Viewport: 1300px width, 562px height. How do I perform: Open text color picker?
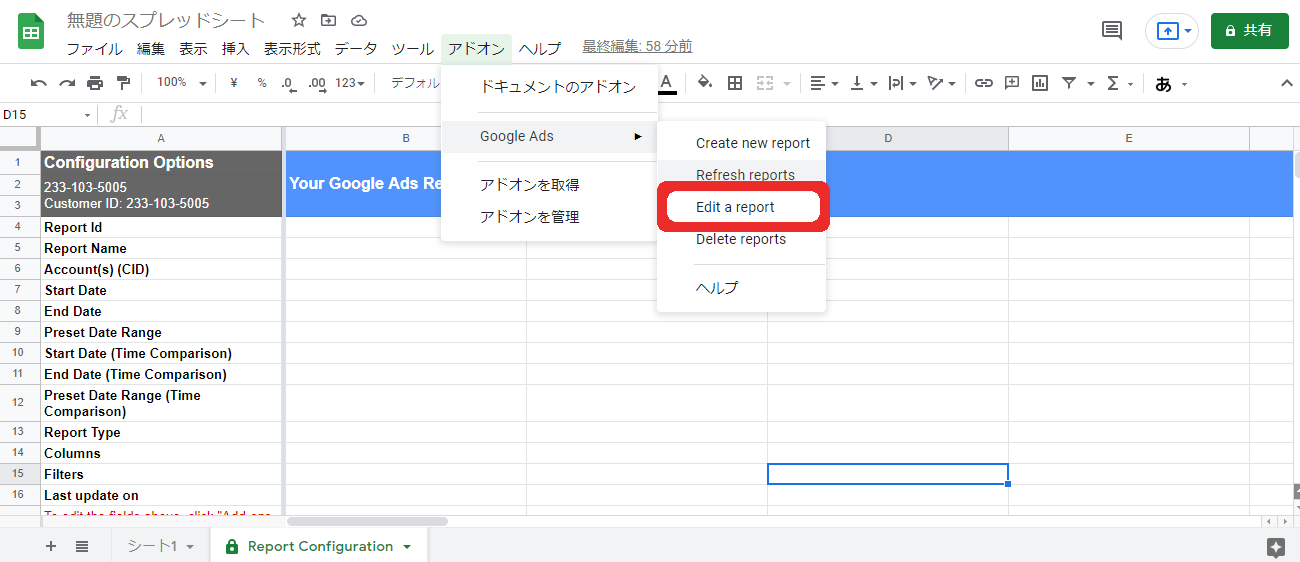666,83
